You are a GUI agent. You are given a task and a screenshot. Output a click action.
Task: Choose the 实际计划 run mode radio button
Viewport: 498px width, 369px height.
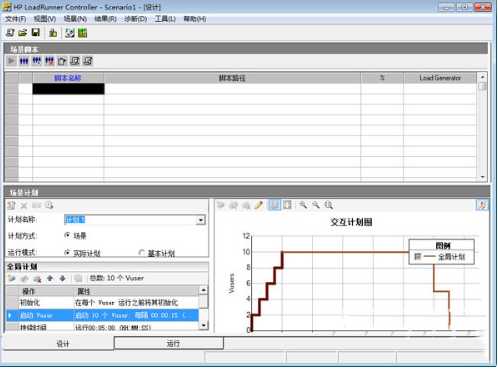click(67, 253)
